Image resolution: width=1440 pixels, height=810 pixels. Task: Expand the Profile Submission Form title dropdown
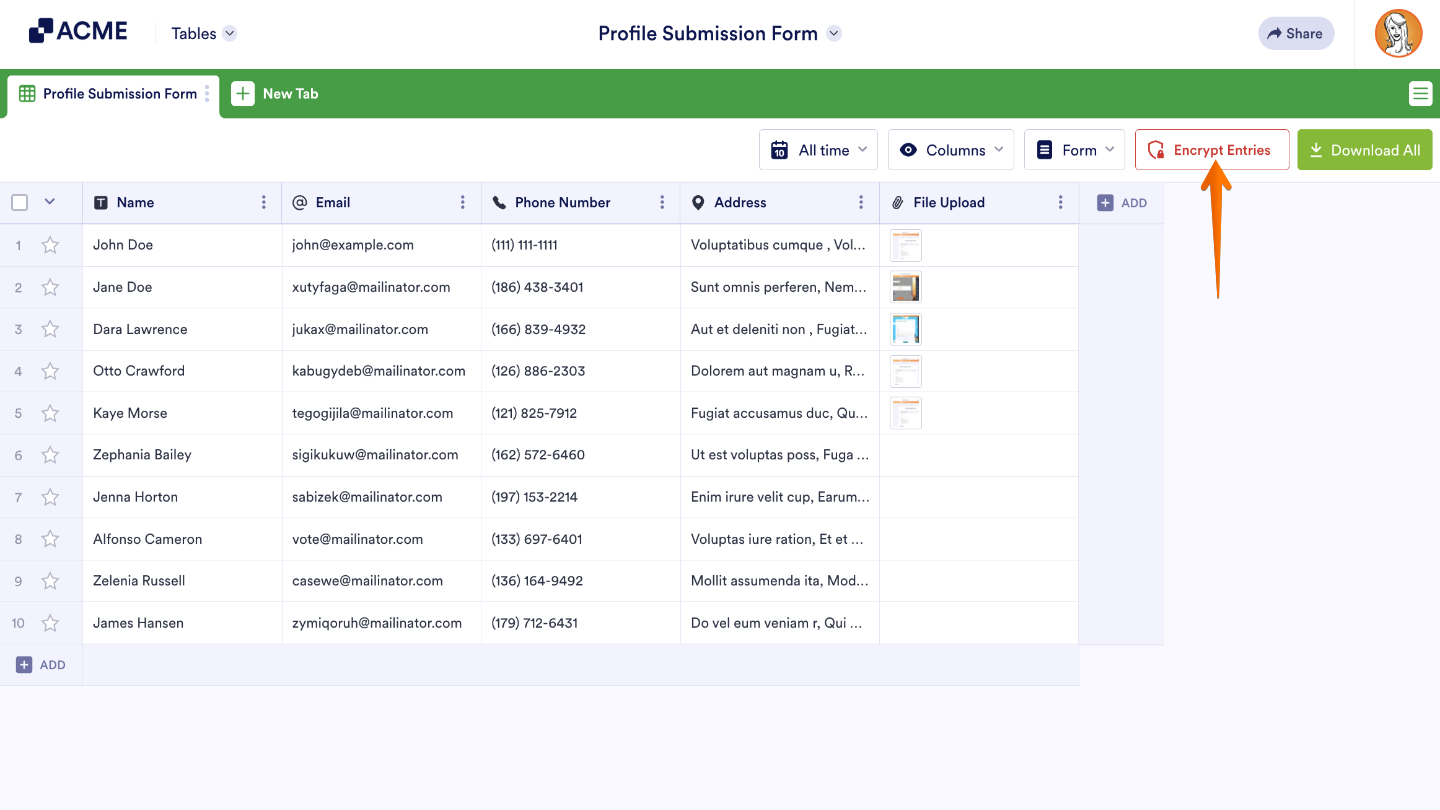pyautogui.click(x=833, y=33)
